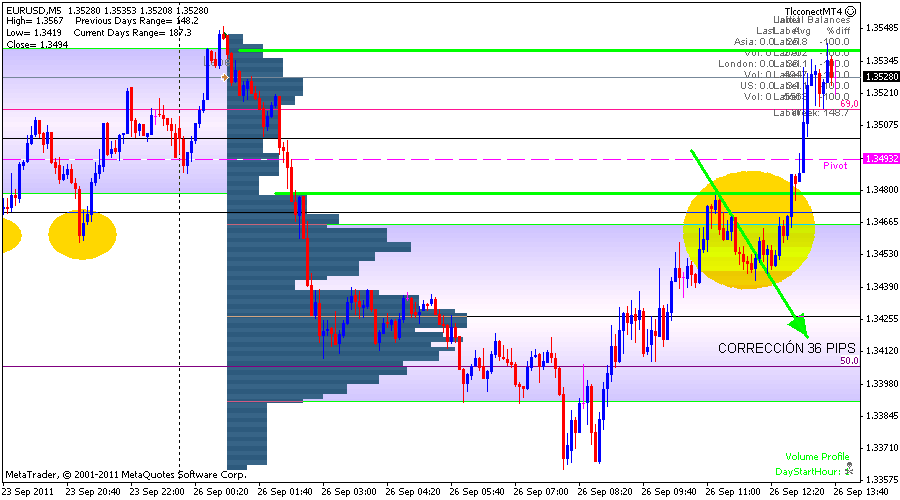Click the black 1.35280 current price tag

[x=880, y=76]
